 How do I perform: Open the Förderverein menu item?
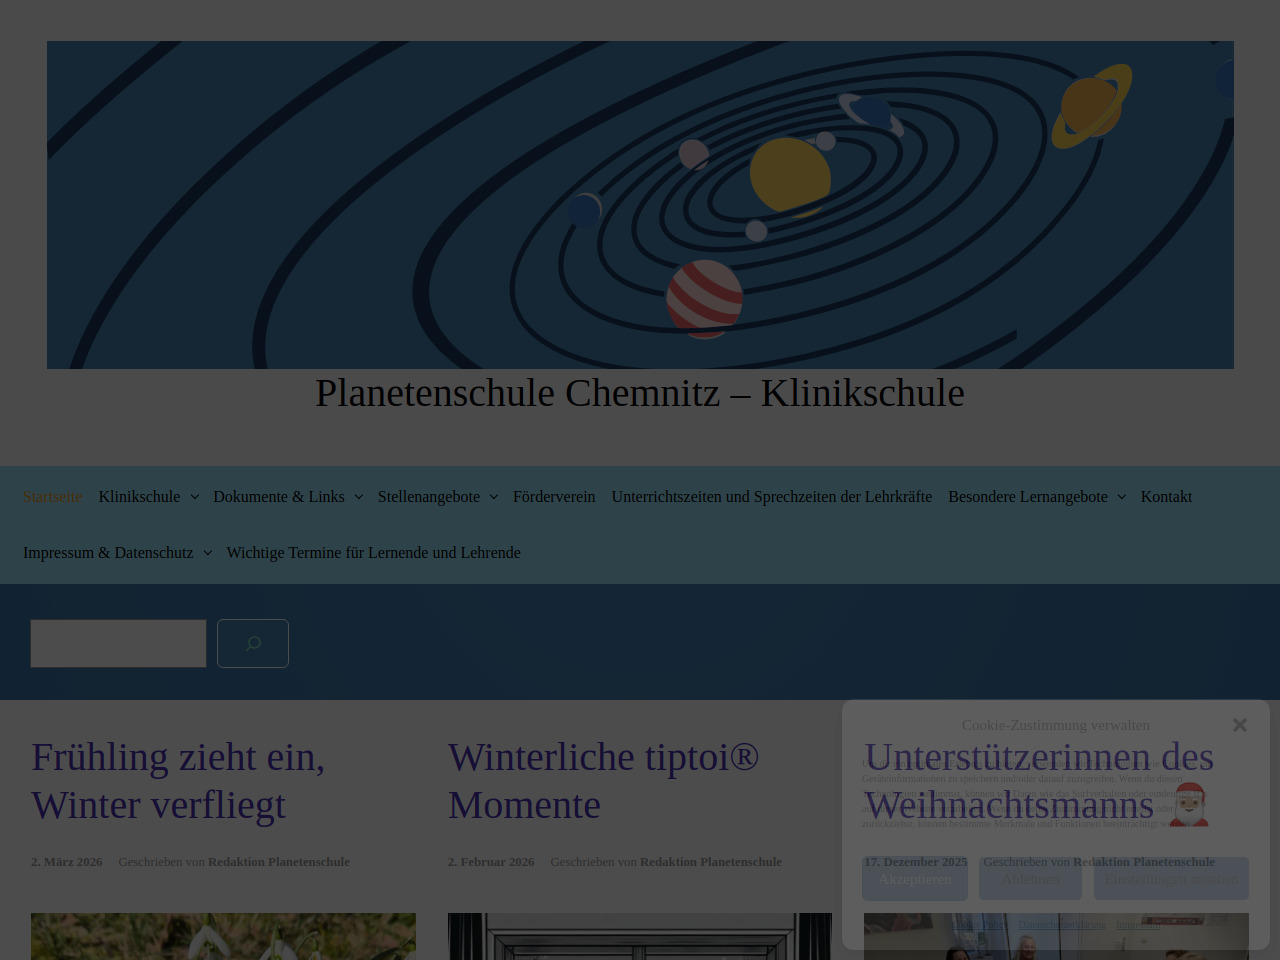554,497
